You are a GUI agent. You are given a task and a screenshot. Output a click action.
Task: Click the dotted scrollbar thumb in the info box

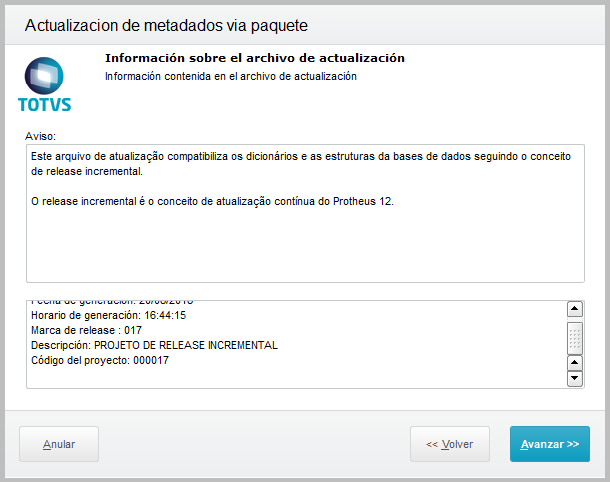pyautogui.click(x=575, y=338)
